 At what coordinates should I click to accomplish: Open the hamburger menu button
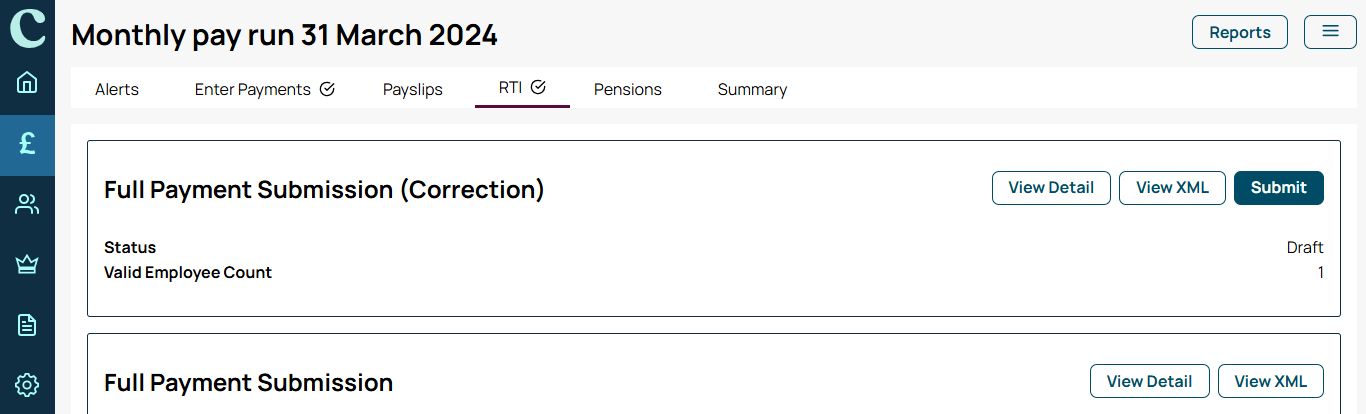pos(1330,32)
